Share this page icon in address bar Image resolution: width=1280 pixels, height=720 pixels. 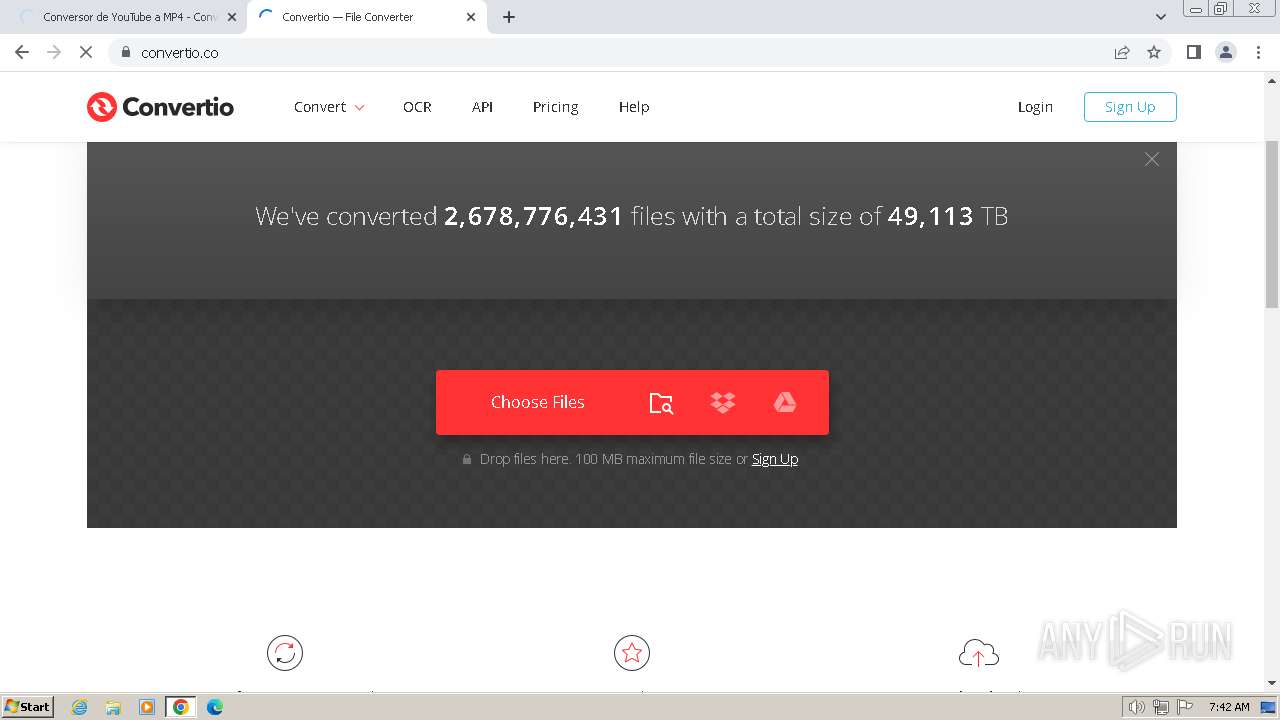[1122, 52]
